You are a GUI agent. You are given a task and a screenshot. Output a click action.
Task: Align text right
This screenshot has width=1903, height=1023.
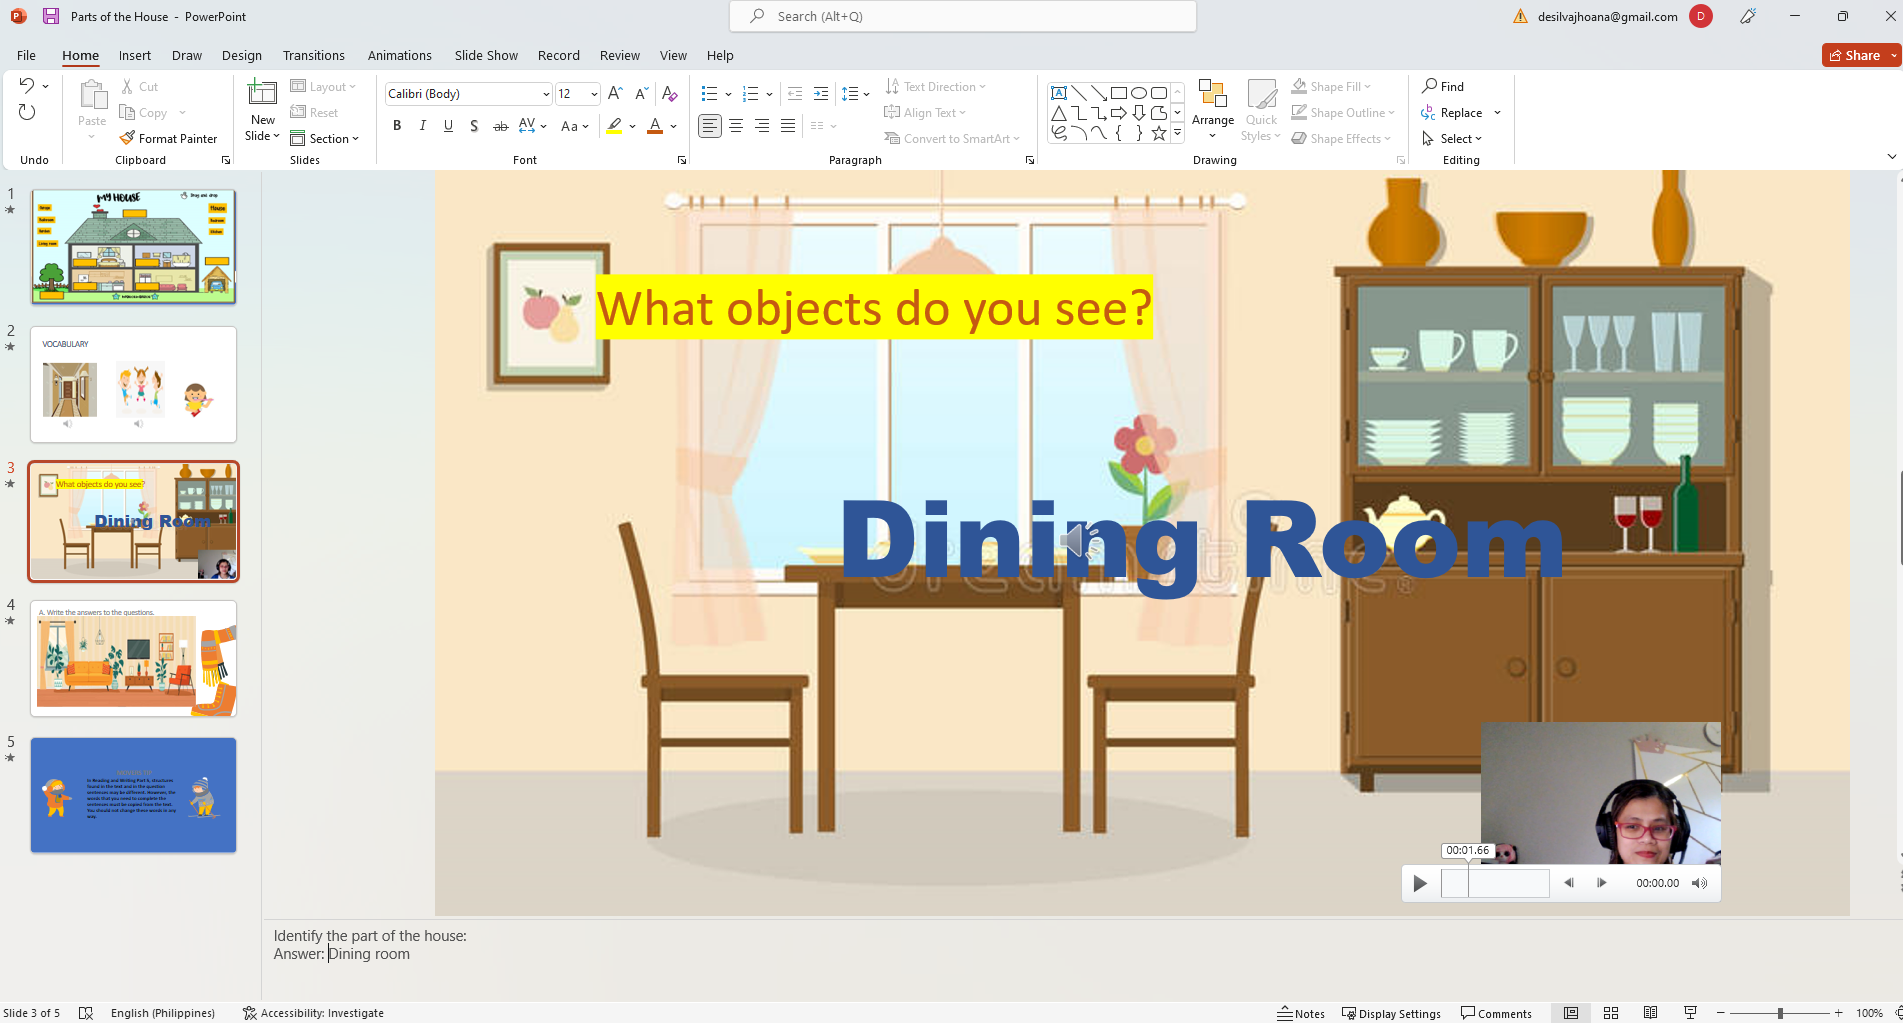point(762,125)
